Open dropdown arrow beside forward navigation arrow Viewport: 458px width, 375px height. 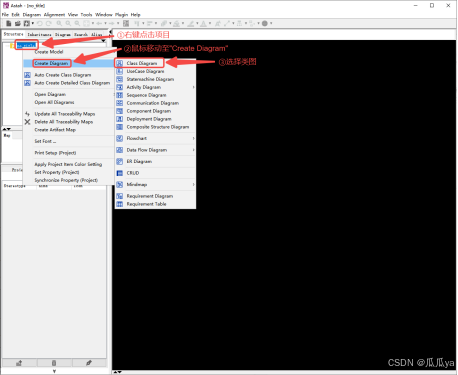[x=118, y=23]
